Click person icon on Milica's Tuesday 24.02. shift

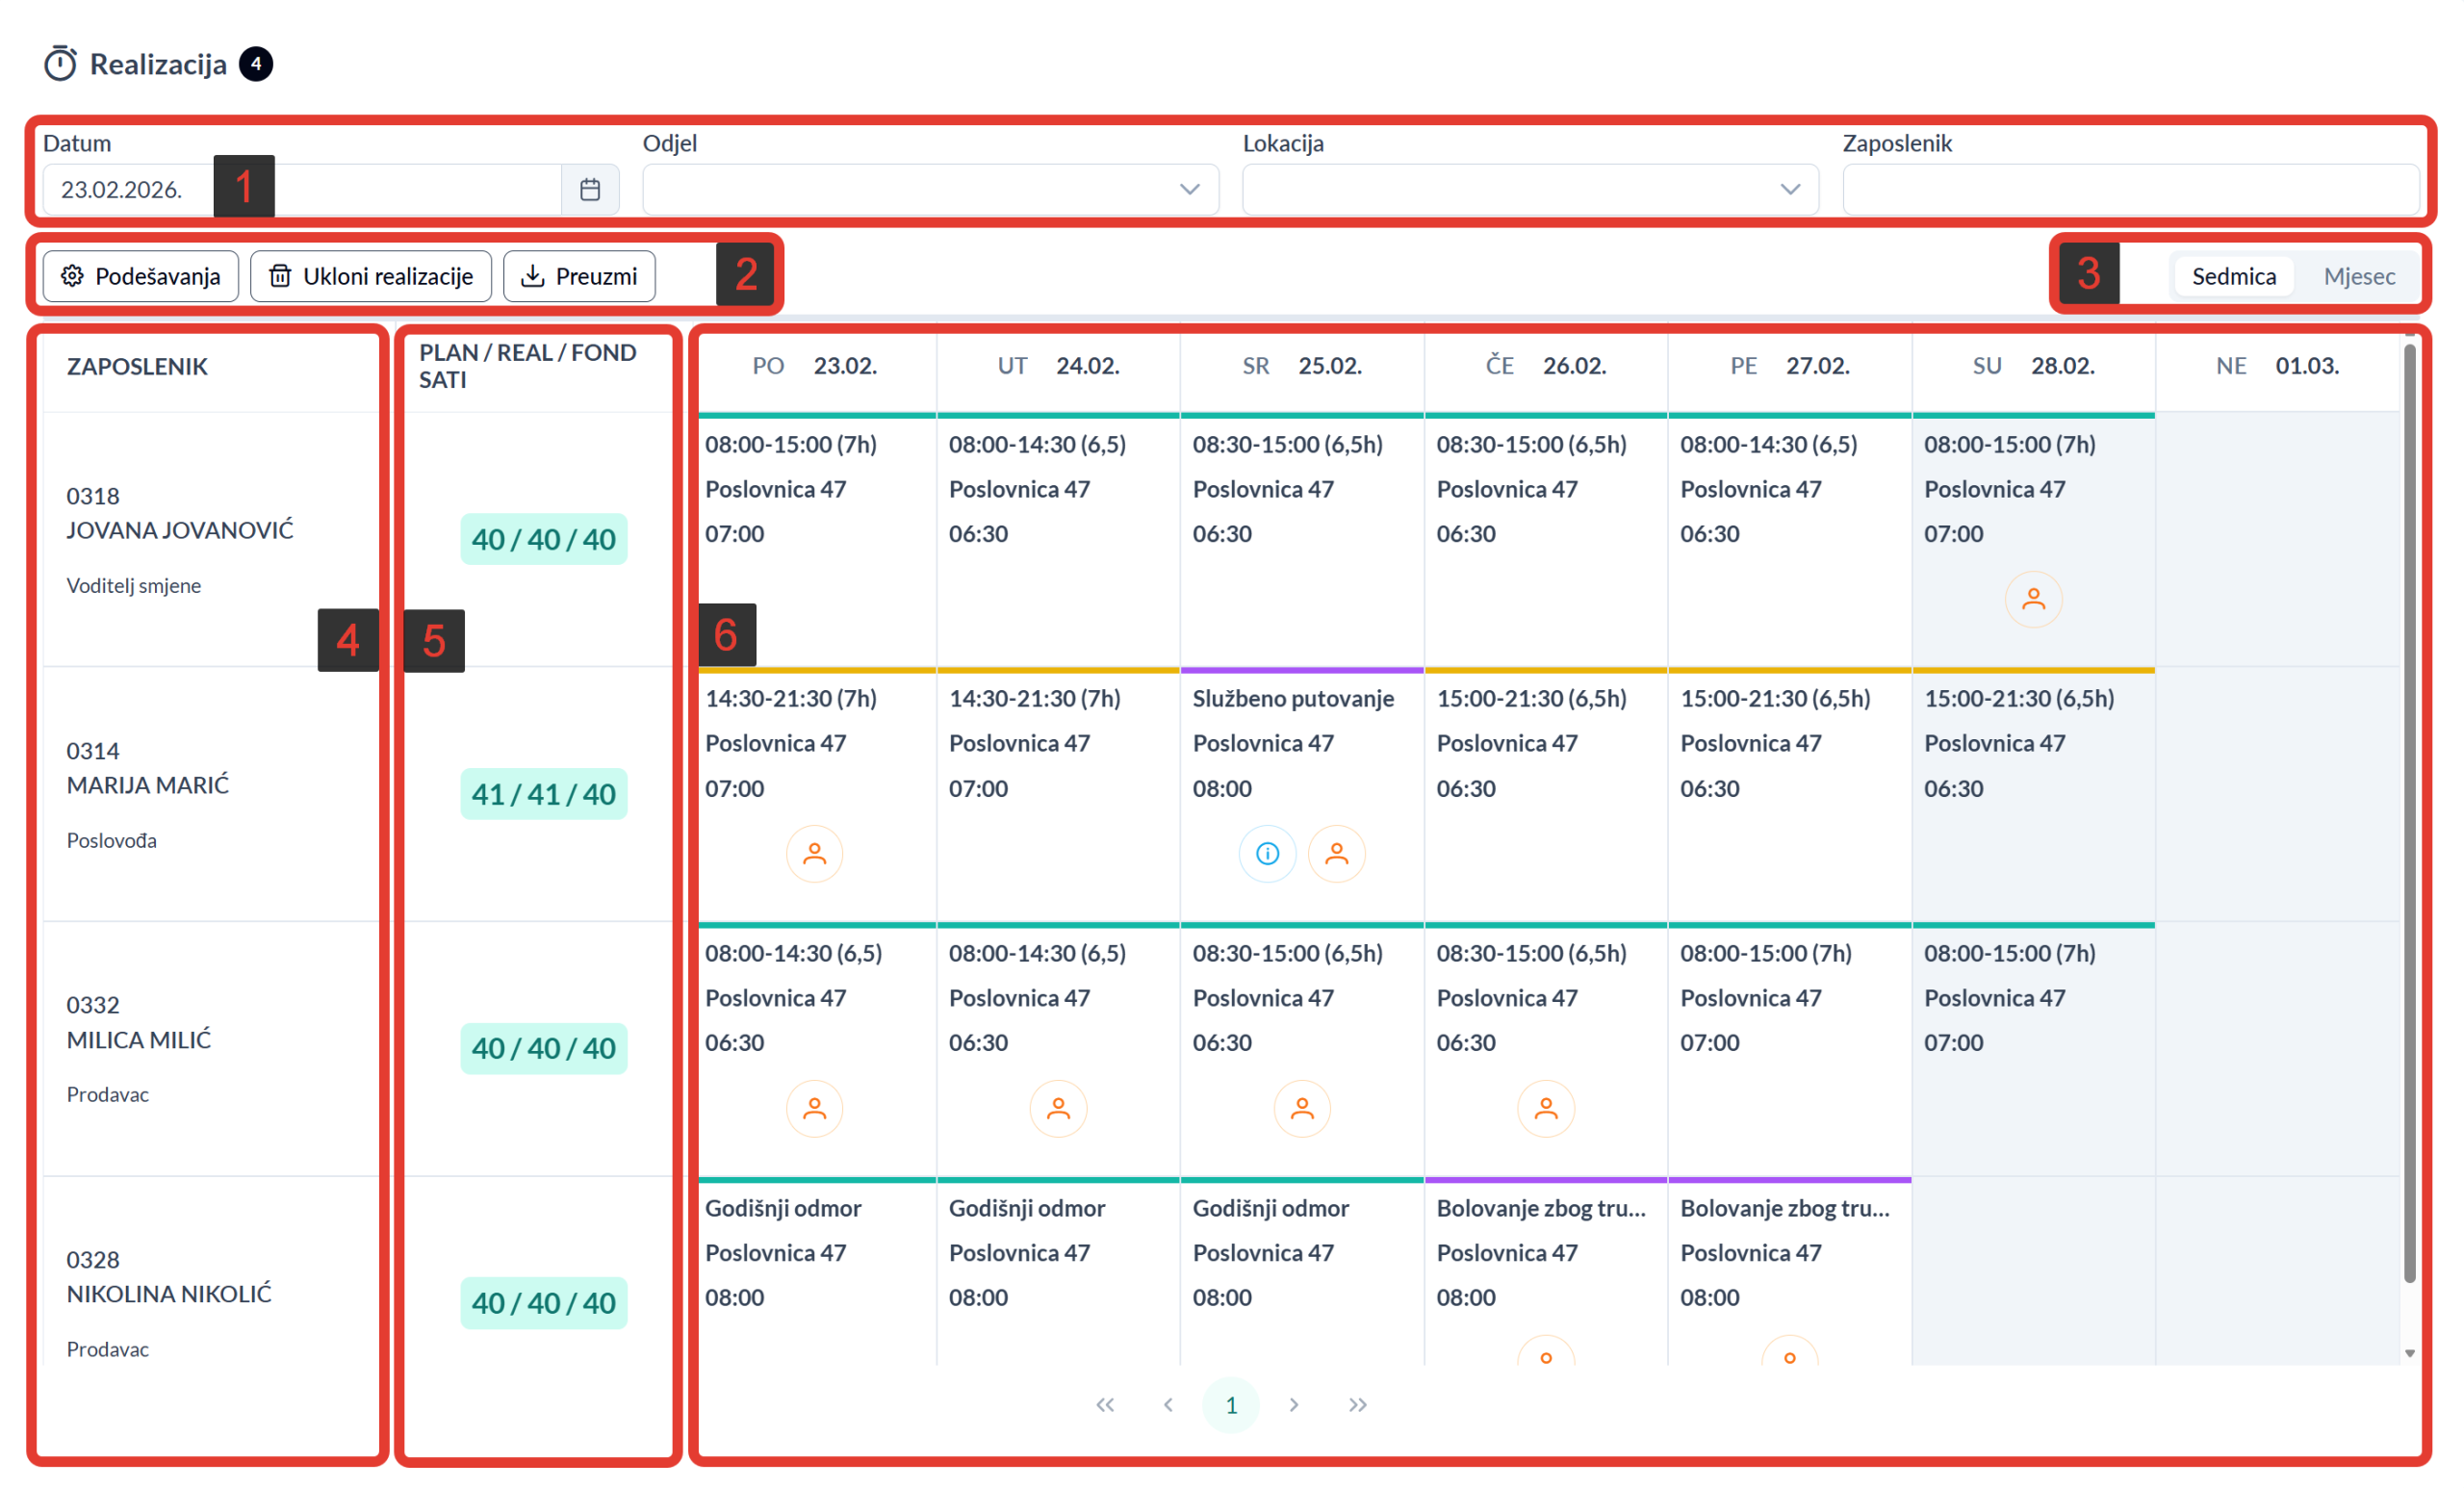pos(1058,1108)
